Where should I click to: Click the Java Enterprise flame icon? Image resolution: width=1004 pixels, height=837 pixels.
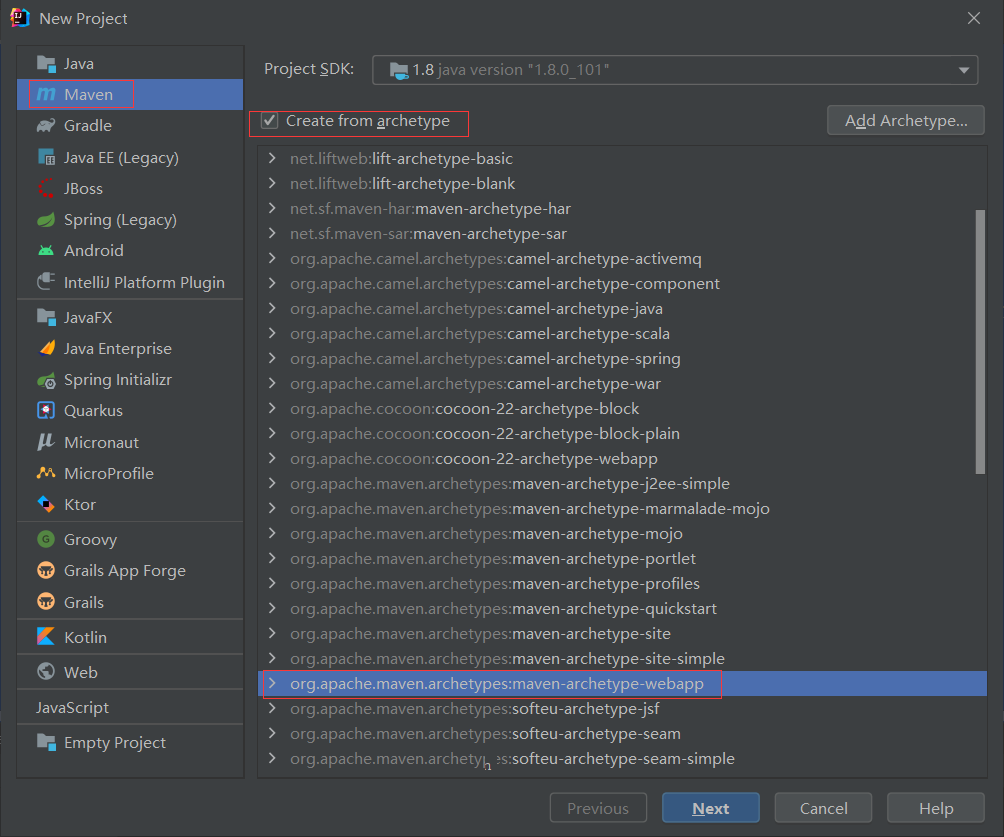point(46,348)
